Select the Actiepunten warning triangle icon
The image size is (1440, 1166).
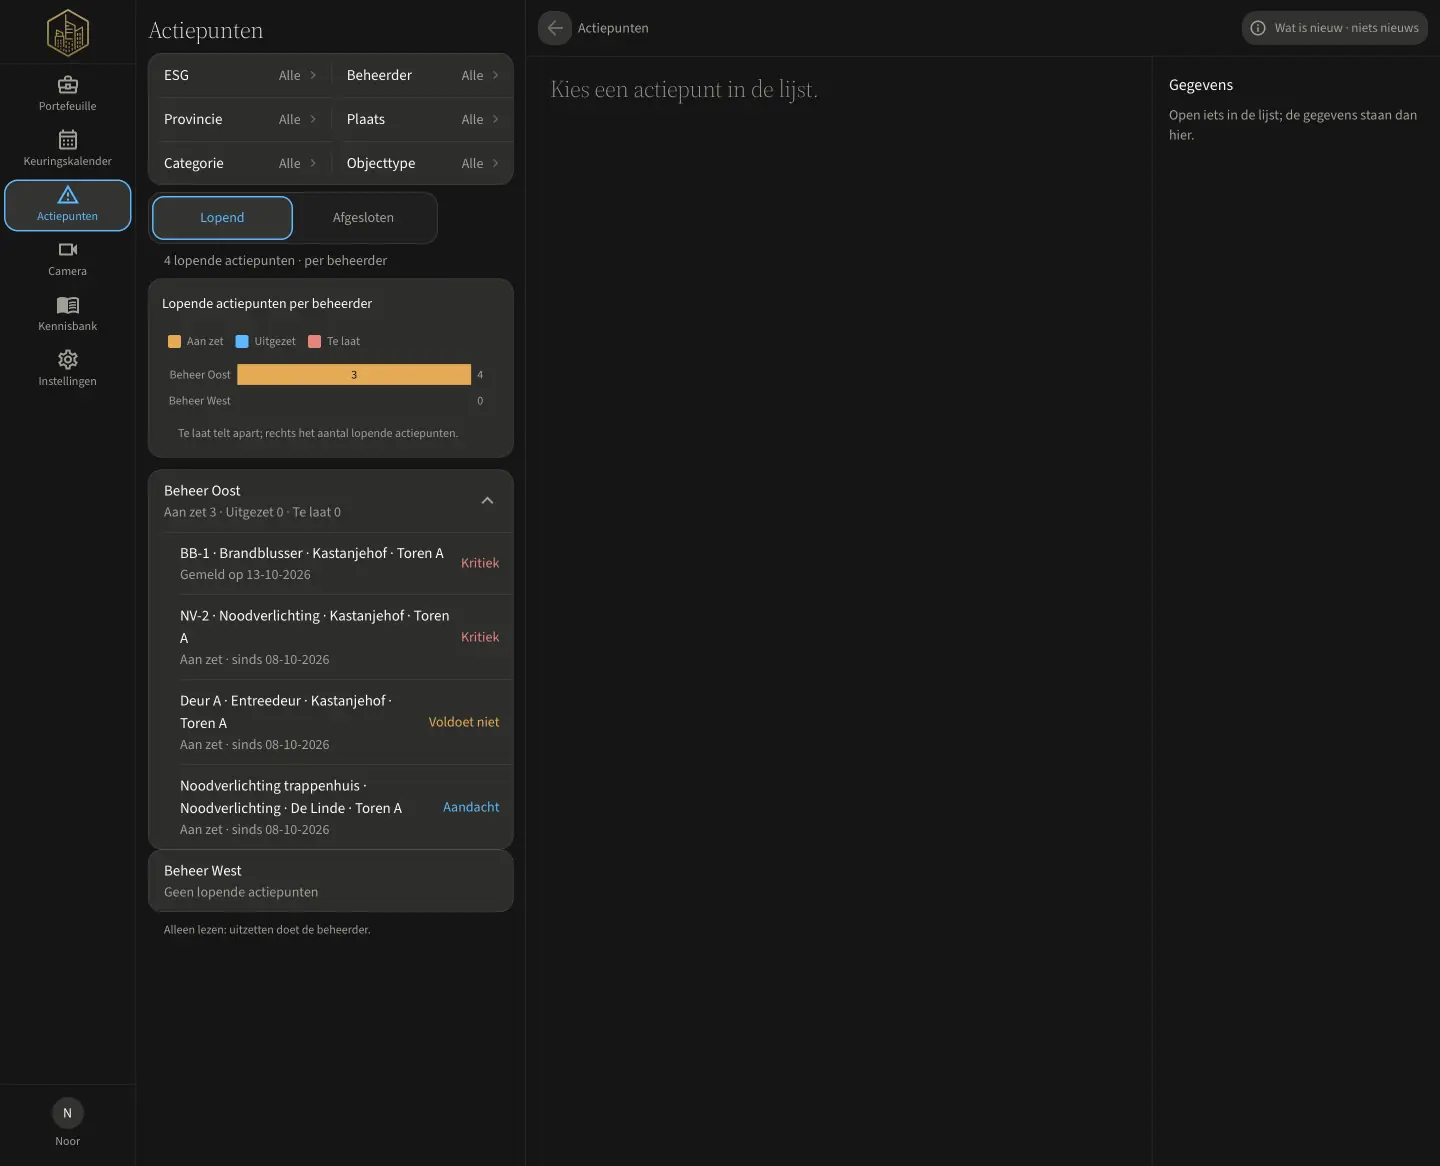point(68,195)
